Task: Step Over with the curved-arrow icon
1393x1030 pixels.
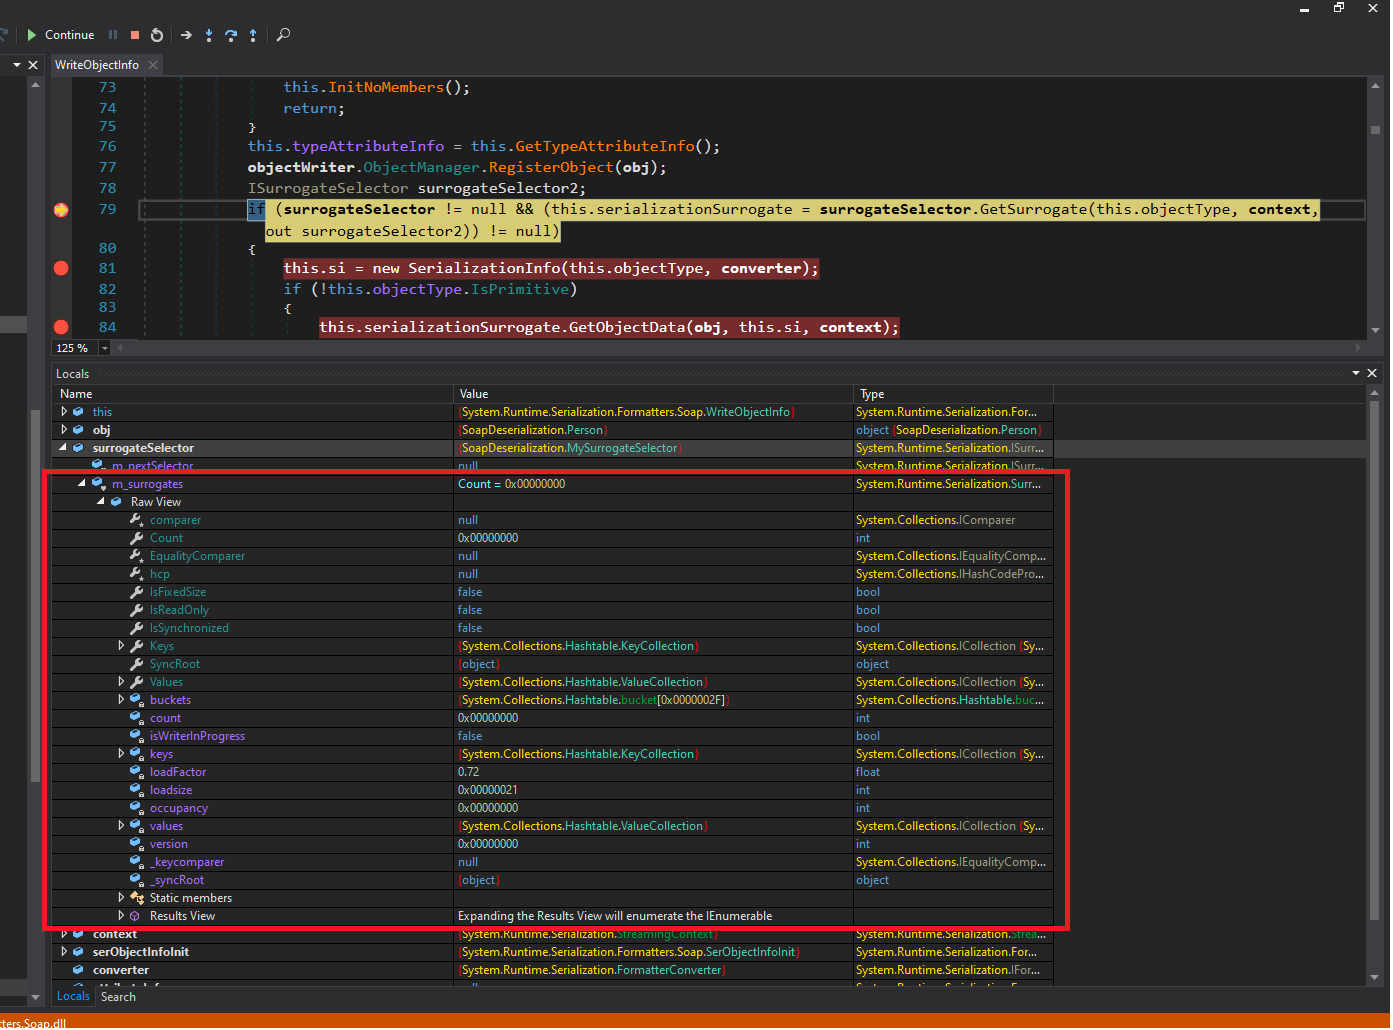Action: (231, 35)
